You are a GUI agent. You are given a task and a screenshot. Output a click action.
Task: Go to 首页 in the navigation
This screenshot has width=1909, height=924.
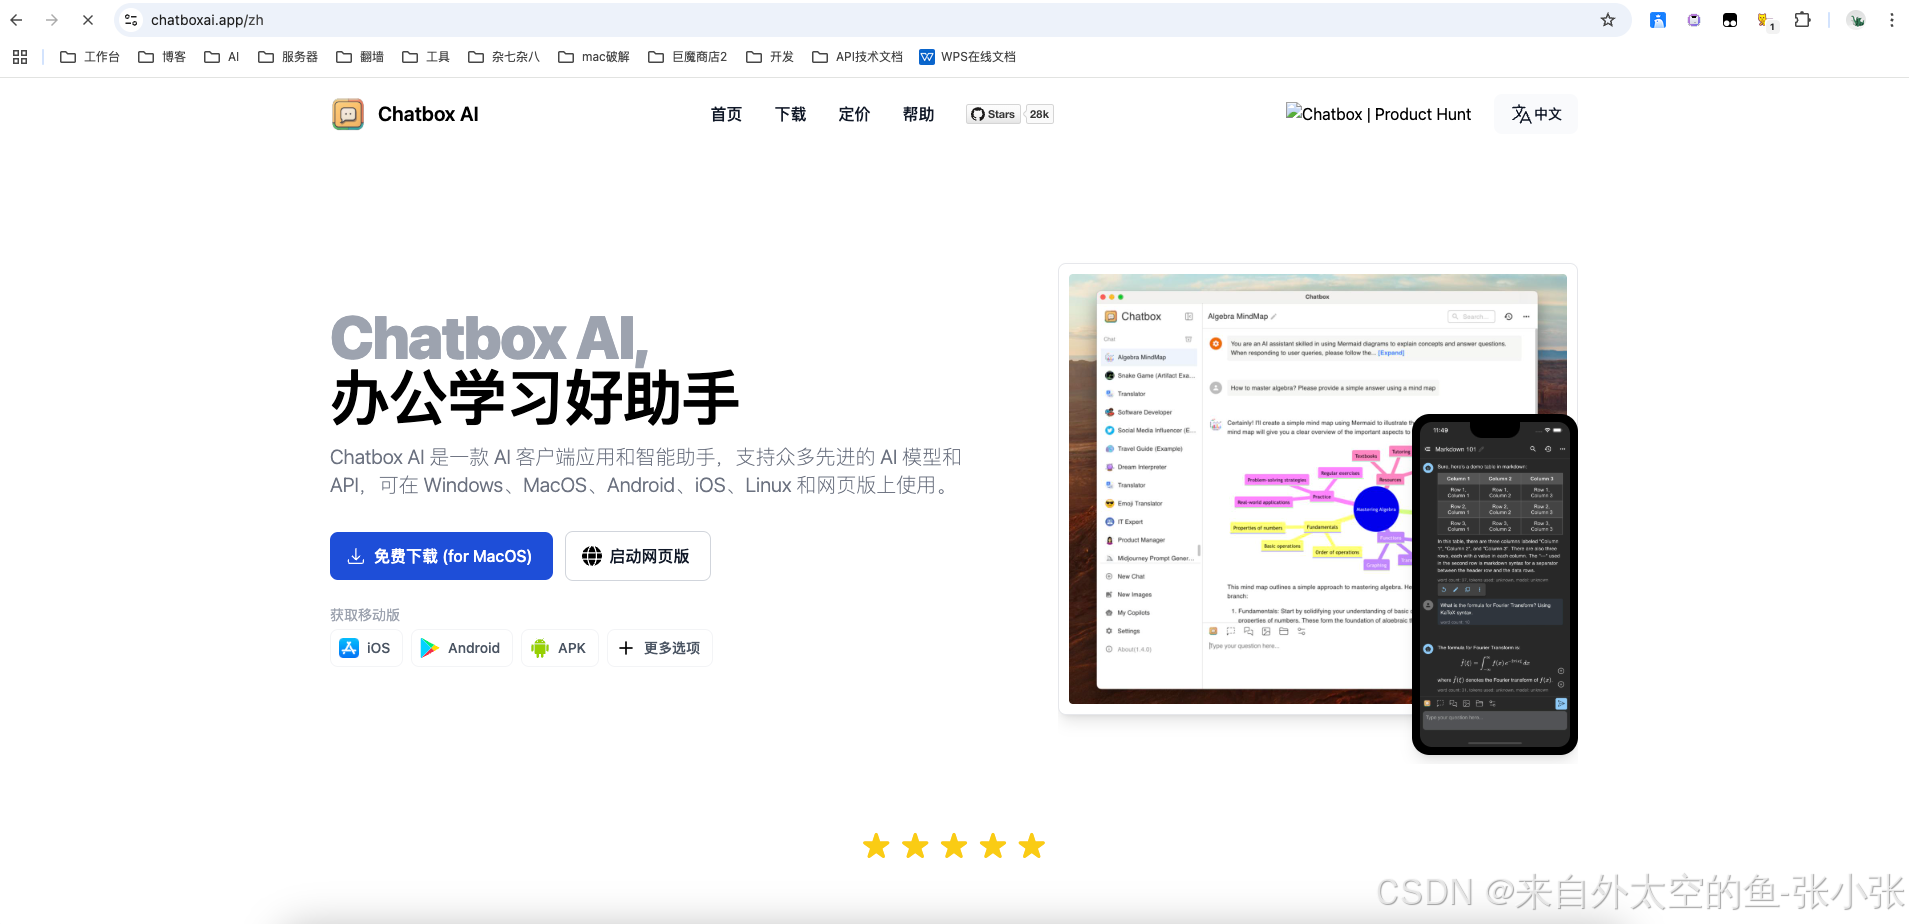(x=726, y=114)
